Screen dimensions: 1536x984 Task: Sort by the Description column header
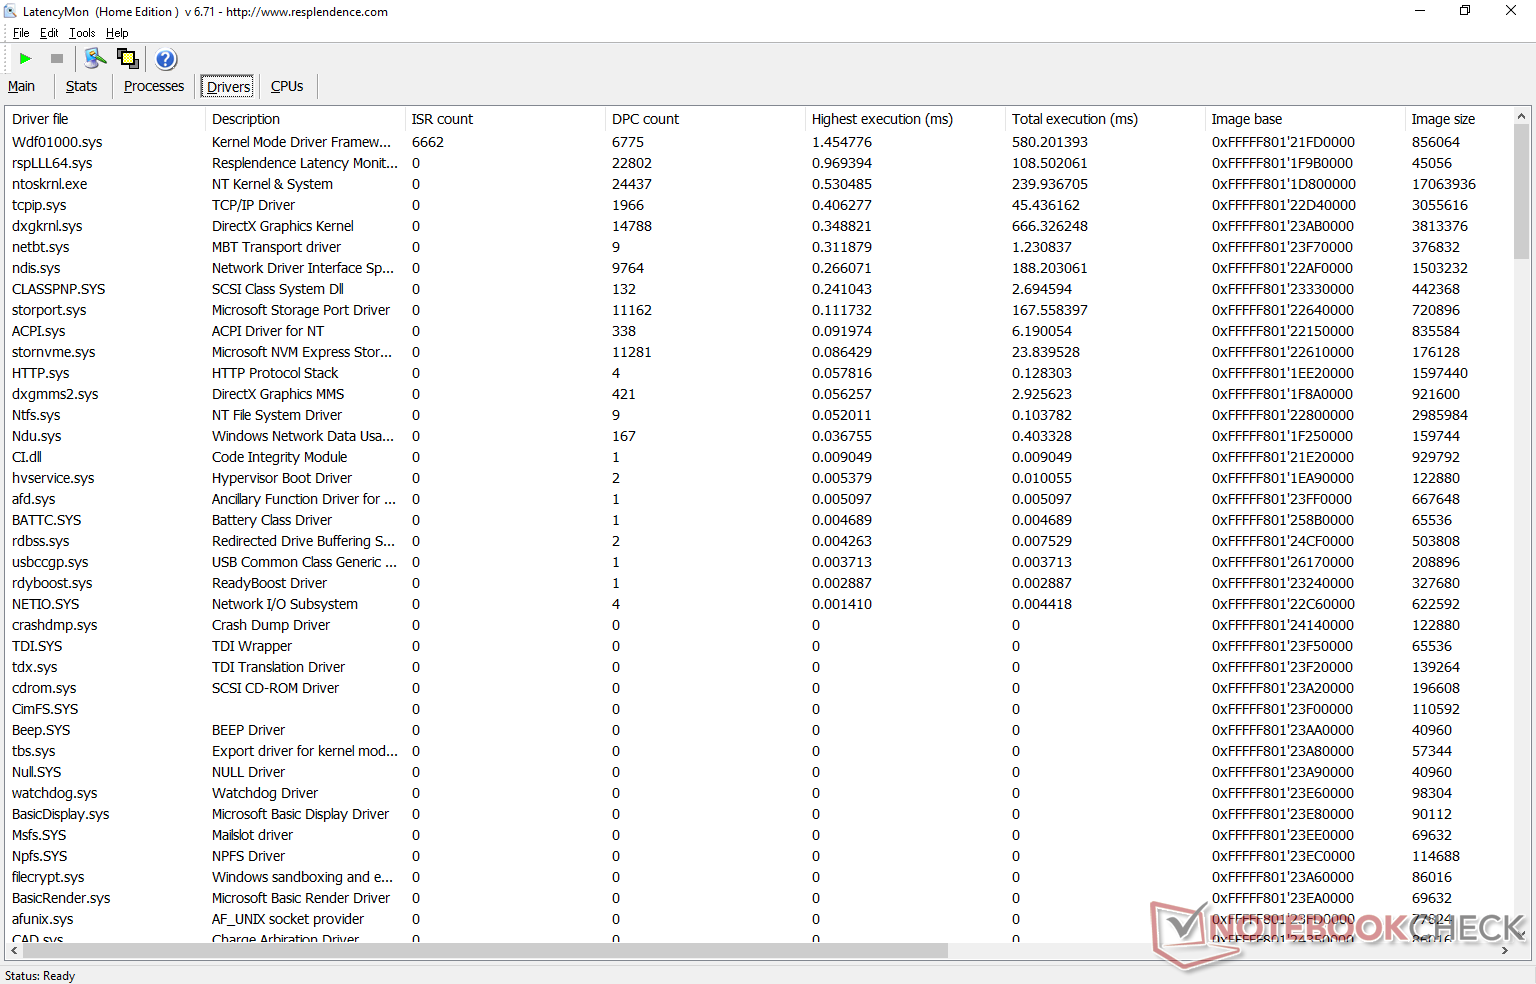[x=305, y=119]
